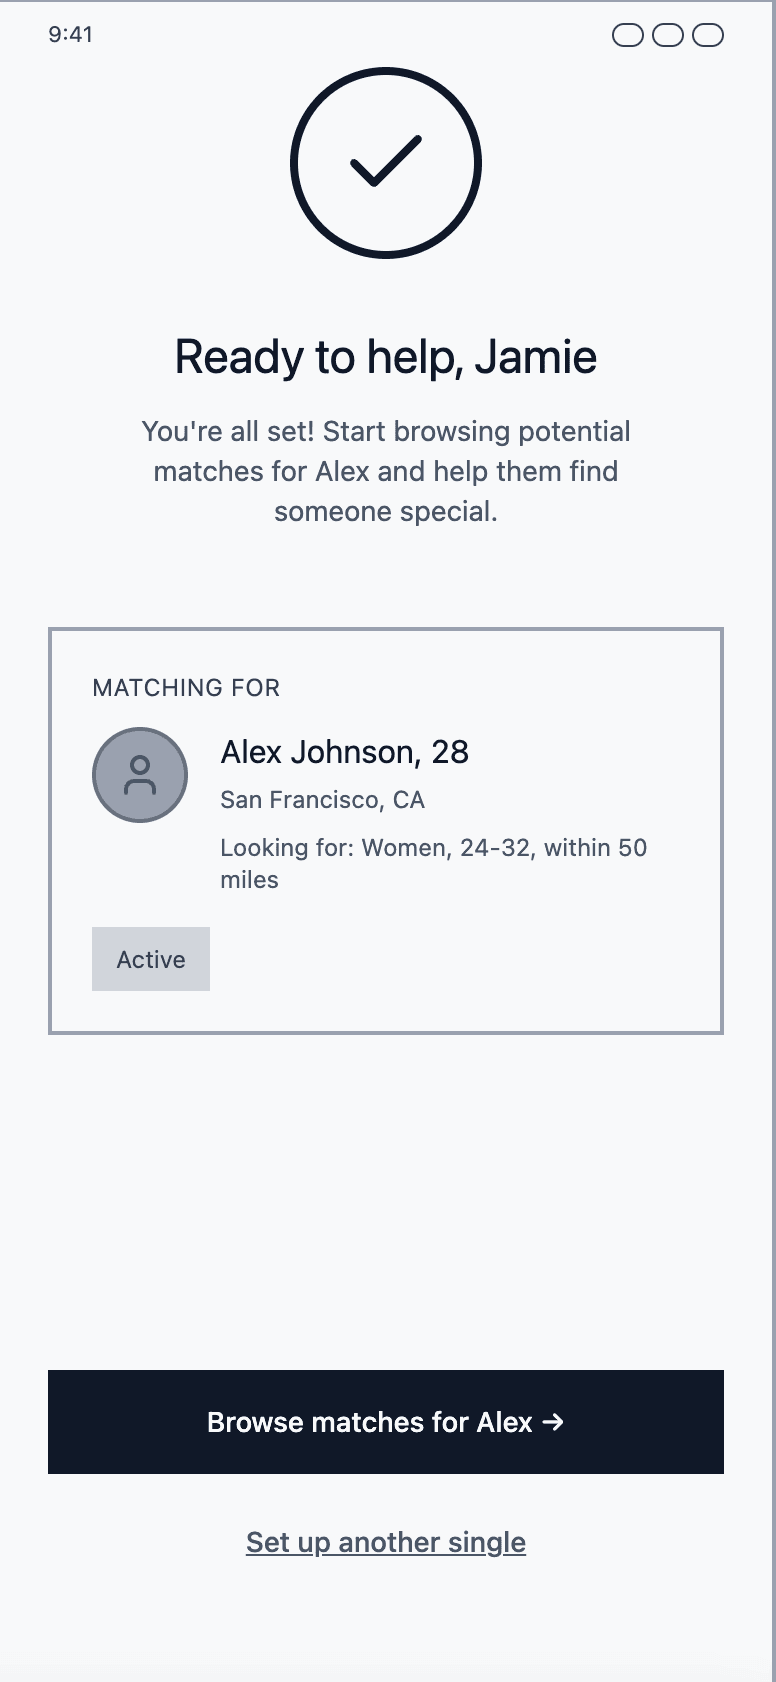The image size is (776, 1682).
Task: Expand the Looking for preferences text
Action: click(433, 863)
